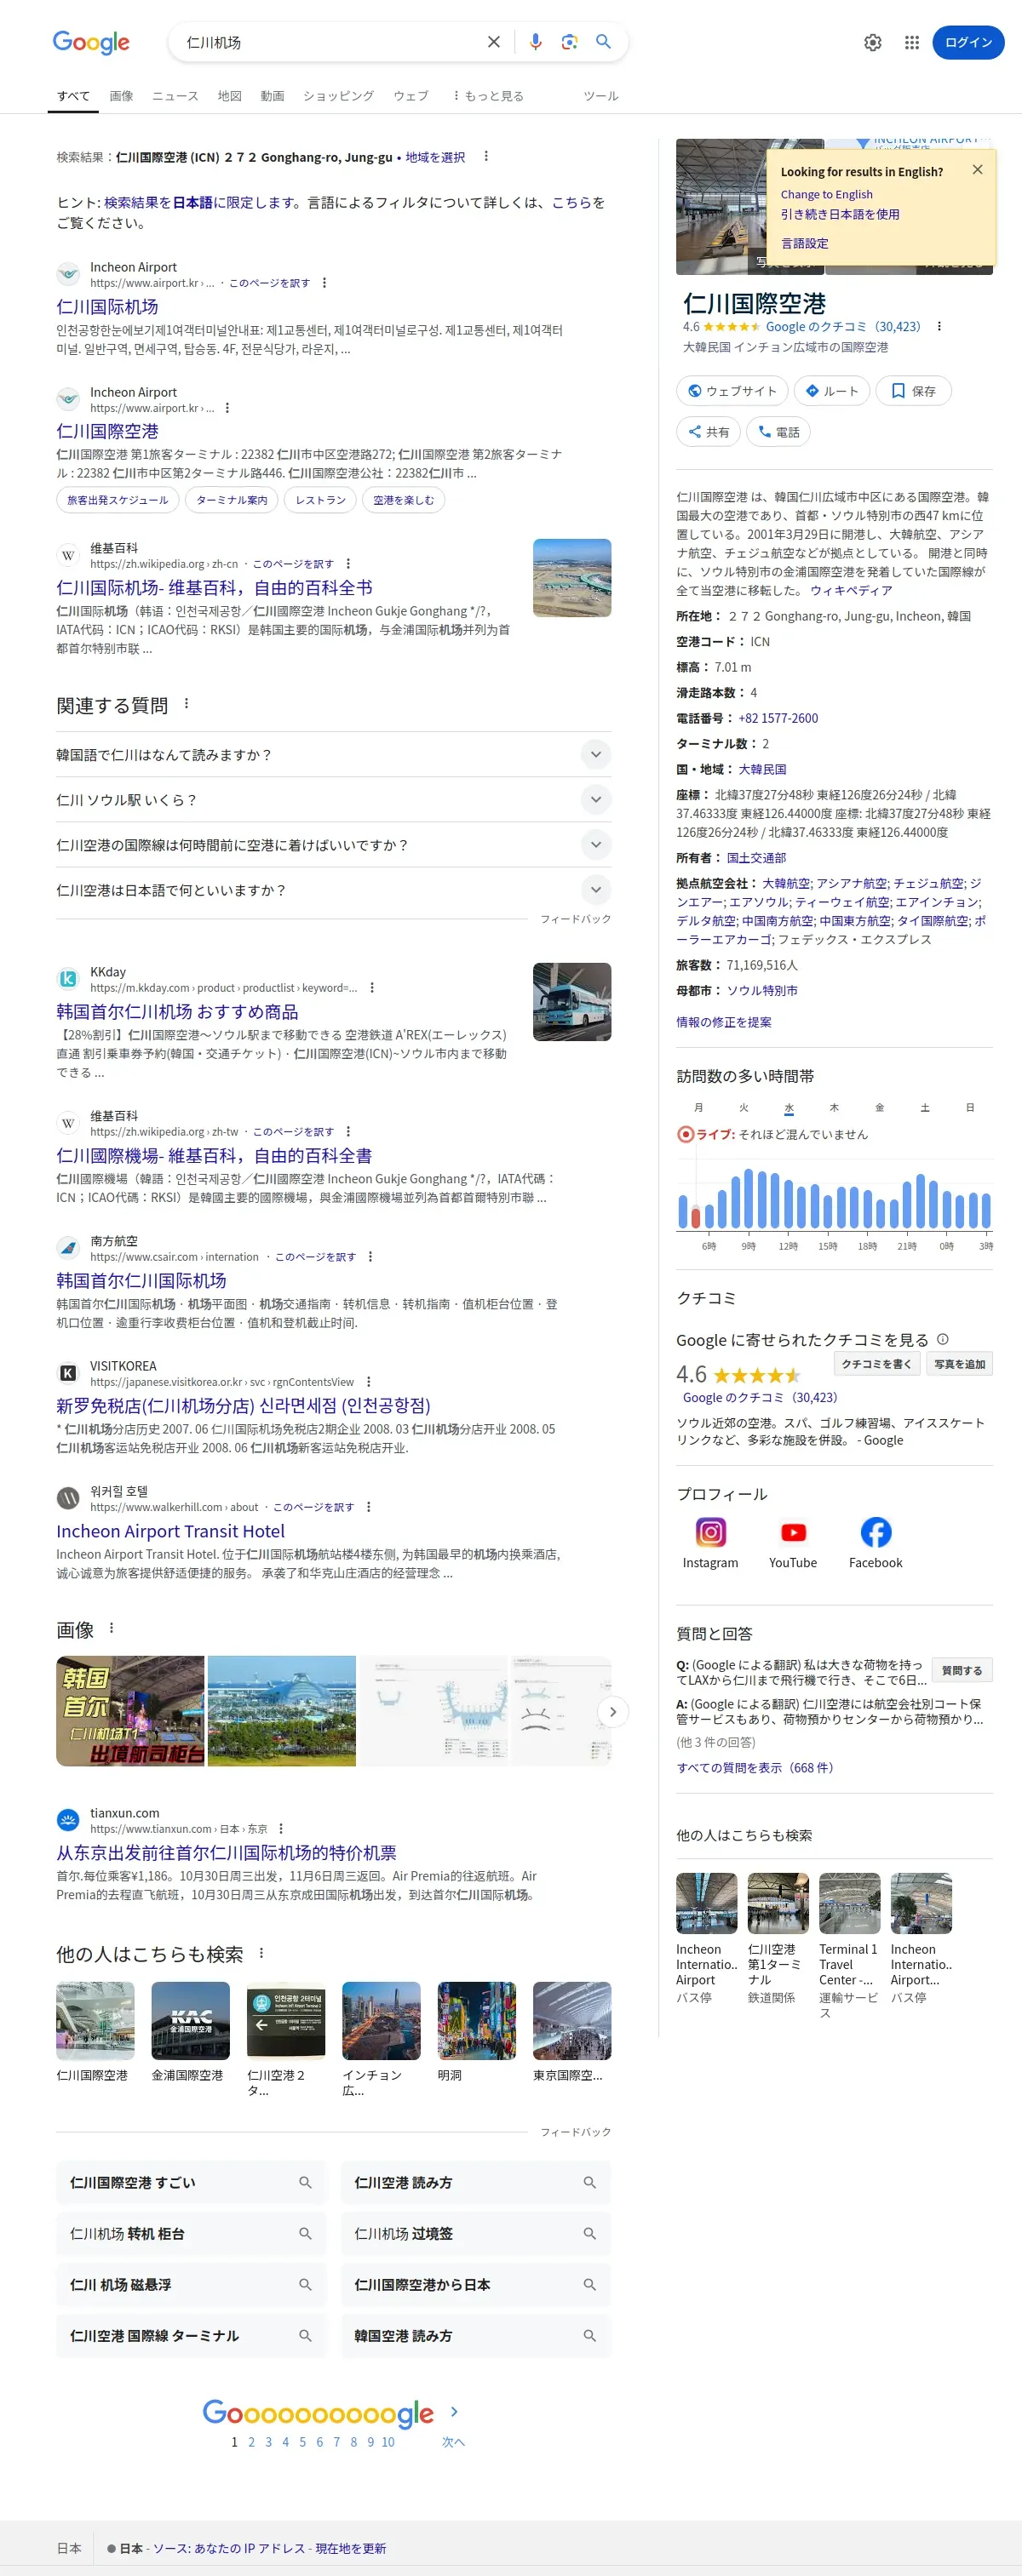Expand question 韓国語で仁川はなんて読みますか？
The height and width of the screenshot is (2576, 1022).
(333, 755)
